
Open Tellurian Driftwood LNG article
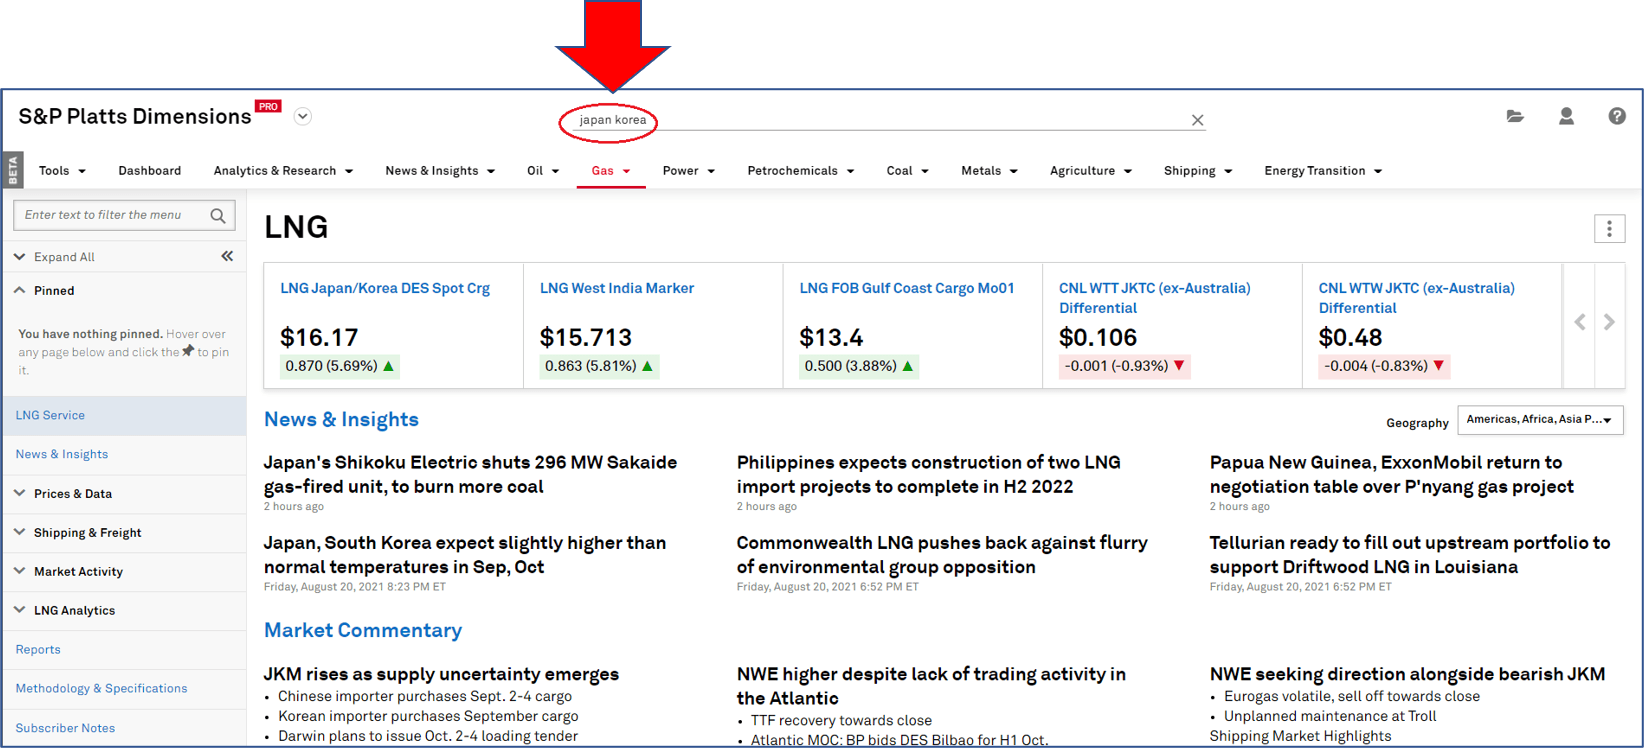[1410, 555]
